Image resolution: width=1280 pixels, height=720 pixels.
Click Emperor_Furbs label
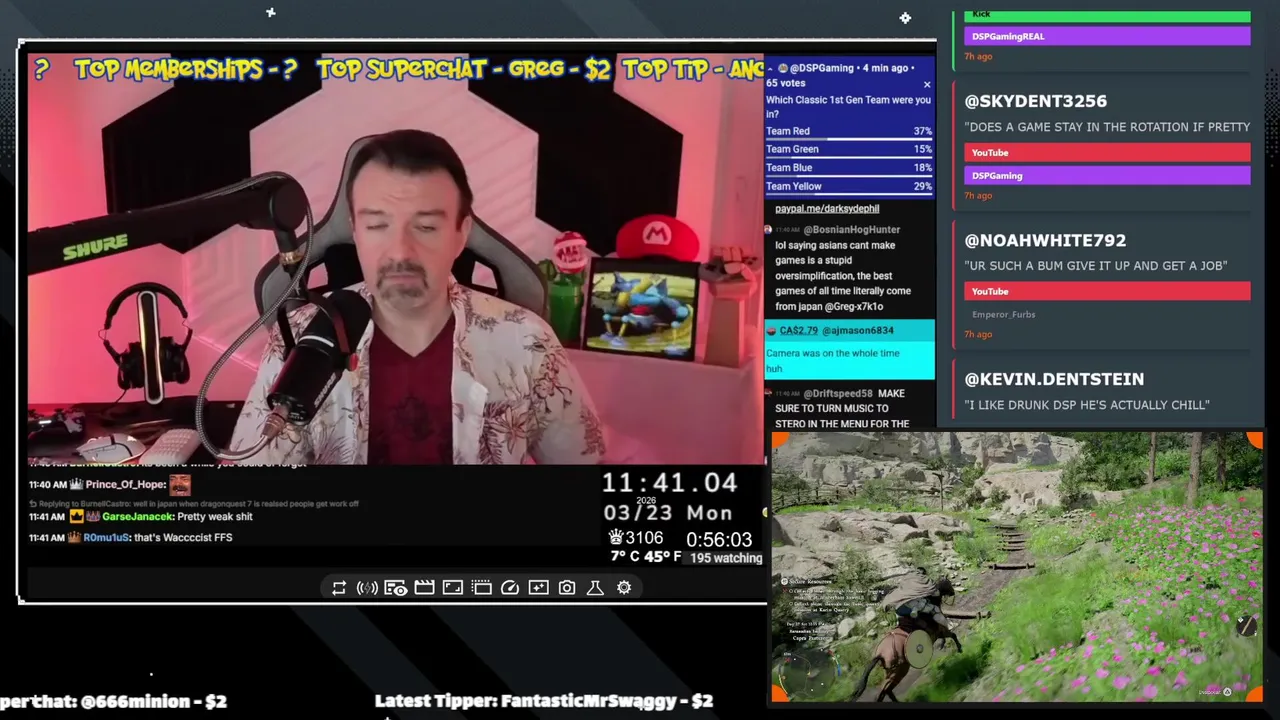[x=1003, y=315]
